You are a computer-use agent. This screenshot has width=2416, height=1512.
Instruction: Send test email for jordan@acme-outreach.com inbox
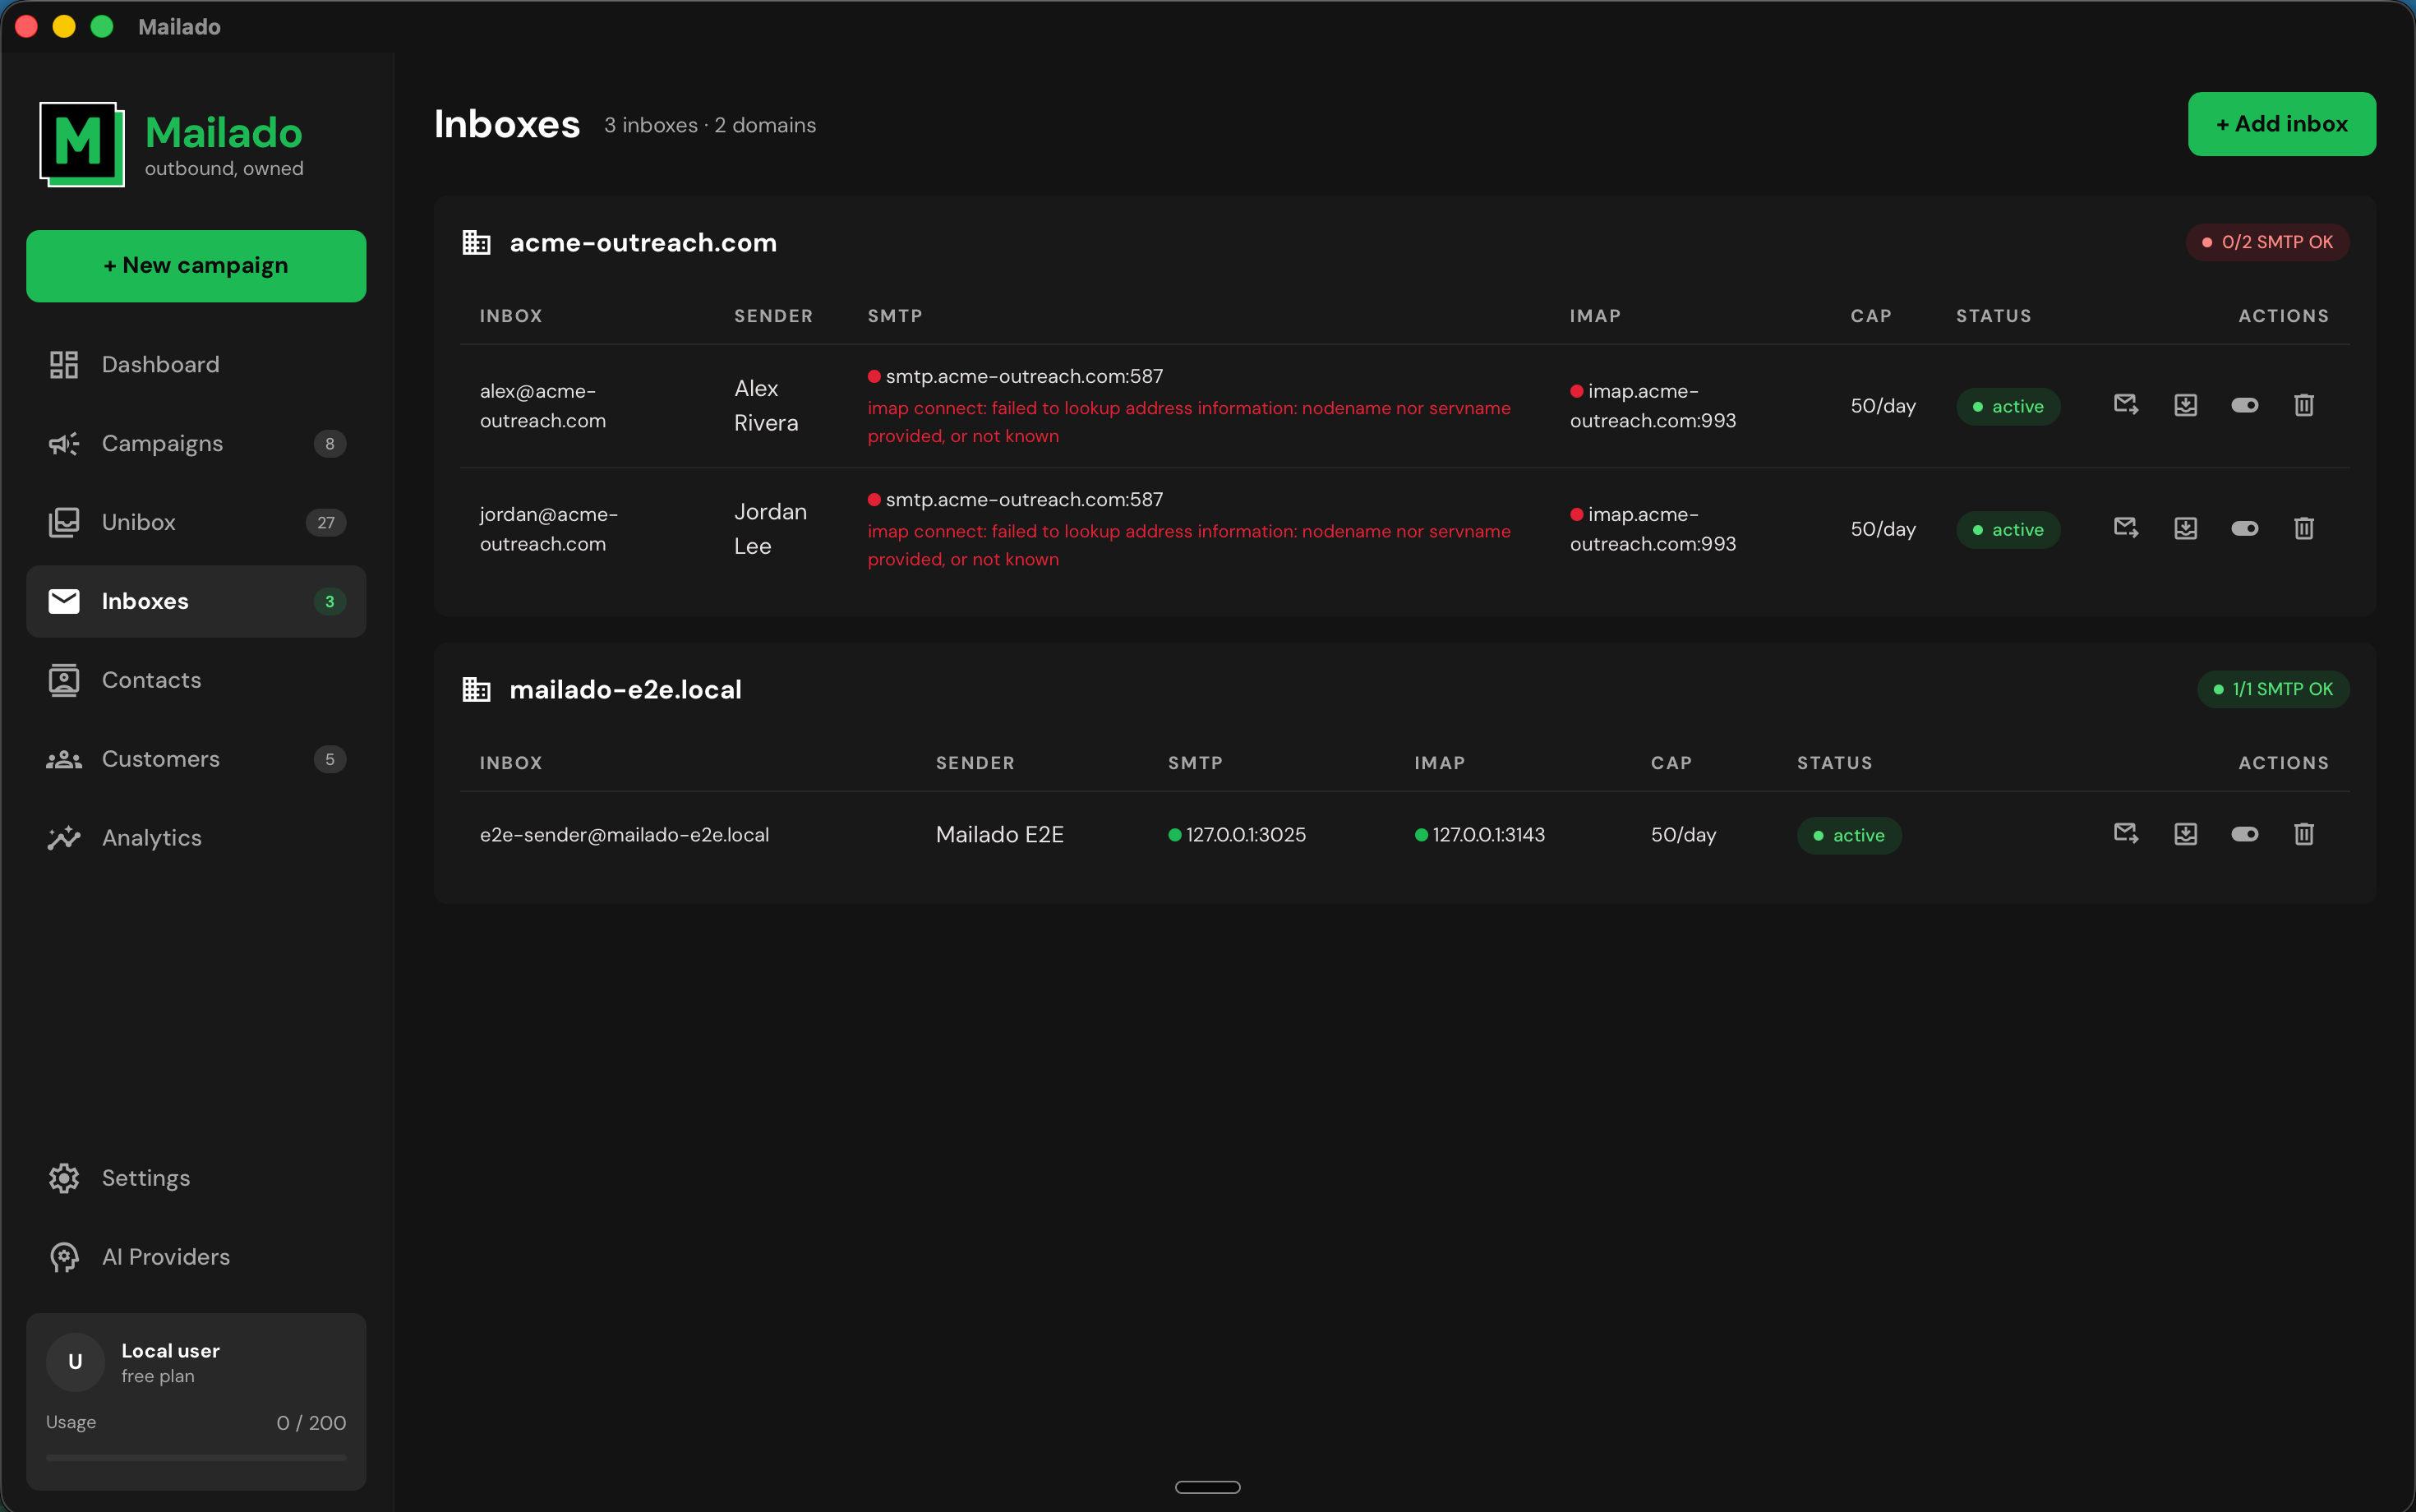point(2126,528)
